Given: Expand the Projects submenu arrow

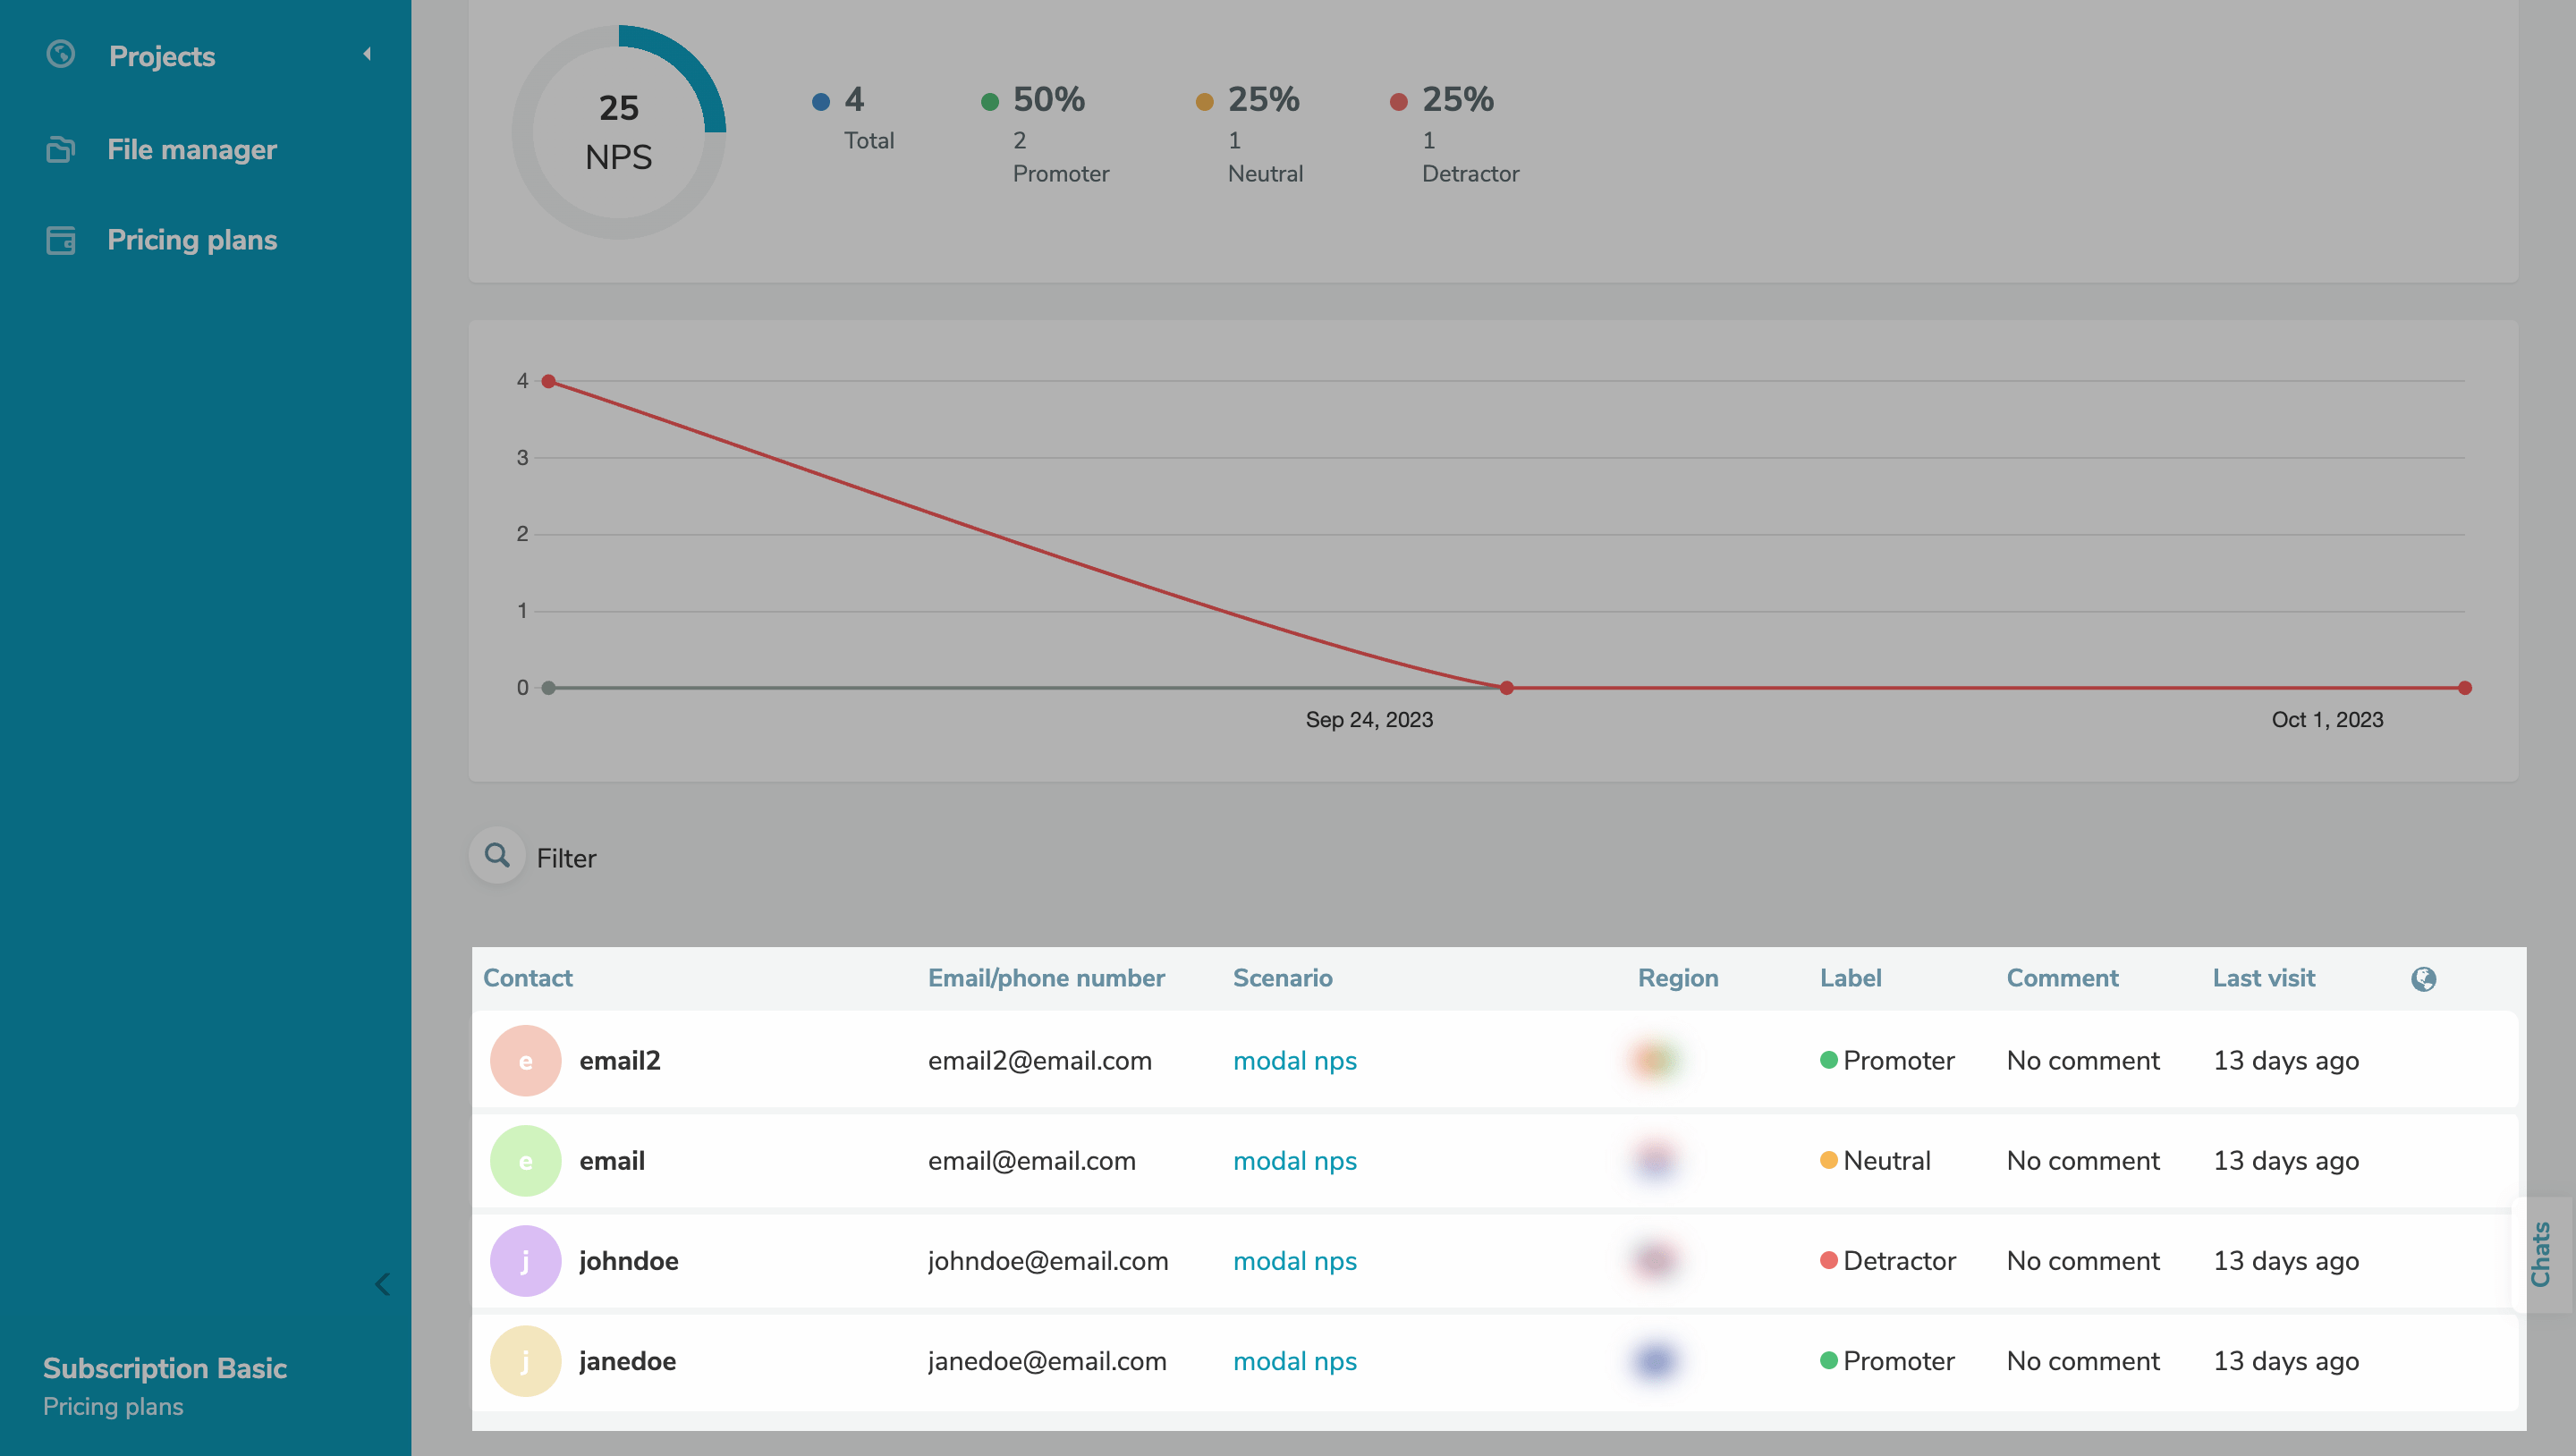Looking at the screenshot, I should [367, 54].
